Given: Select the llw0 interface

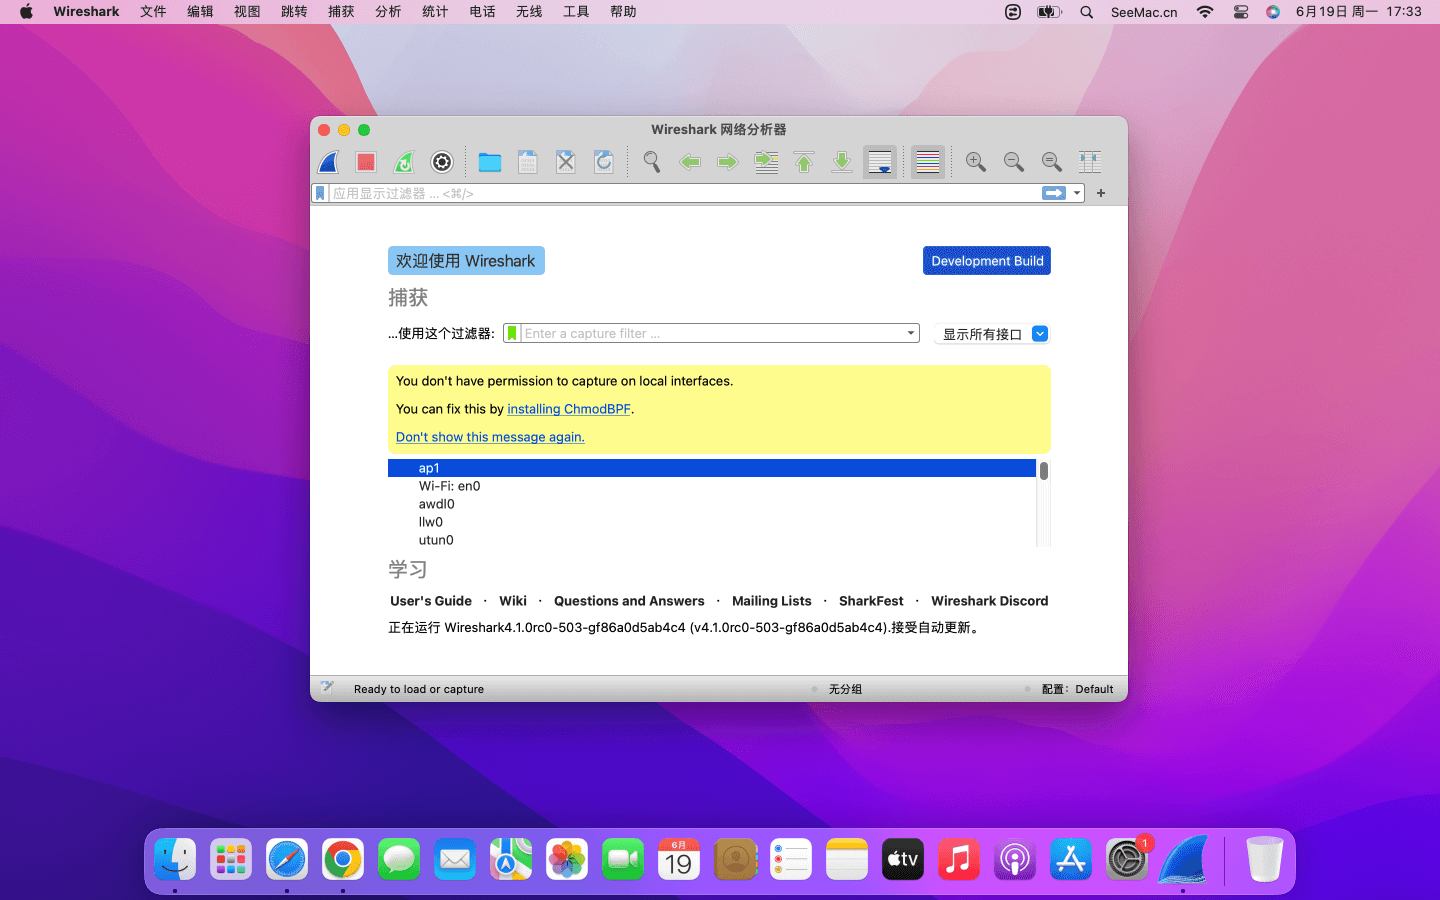Looking at the screenshot, I should click(712, 522).
